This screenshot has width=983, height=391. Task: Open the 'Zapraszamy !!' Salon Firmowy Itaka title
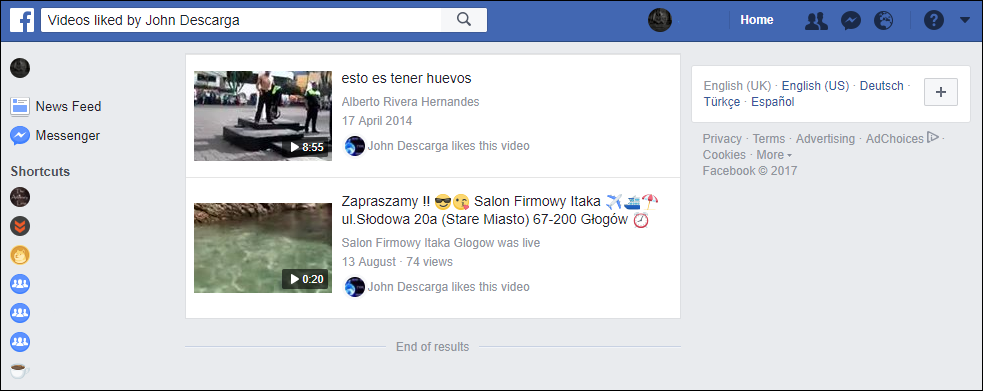click(x=500, y=211)
